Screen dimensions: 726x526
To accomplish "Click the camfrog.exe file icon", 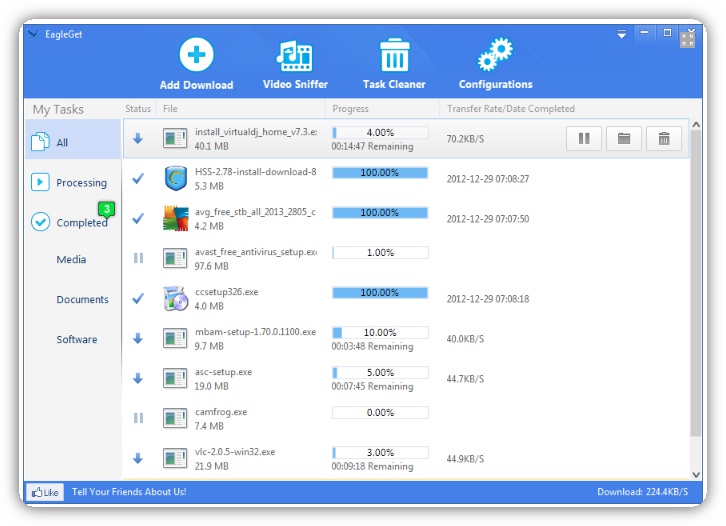I will pyautogui.click(x=175, y=418).
